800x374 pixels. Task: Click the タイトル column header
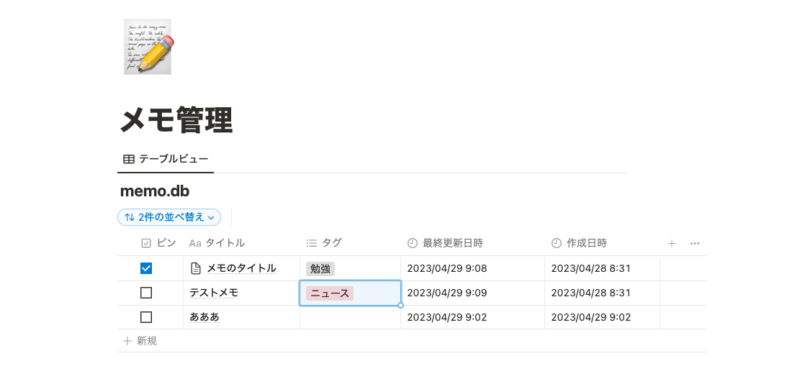tap(217, 243)
